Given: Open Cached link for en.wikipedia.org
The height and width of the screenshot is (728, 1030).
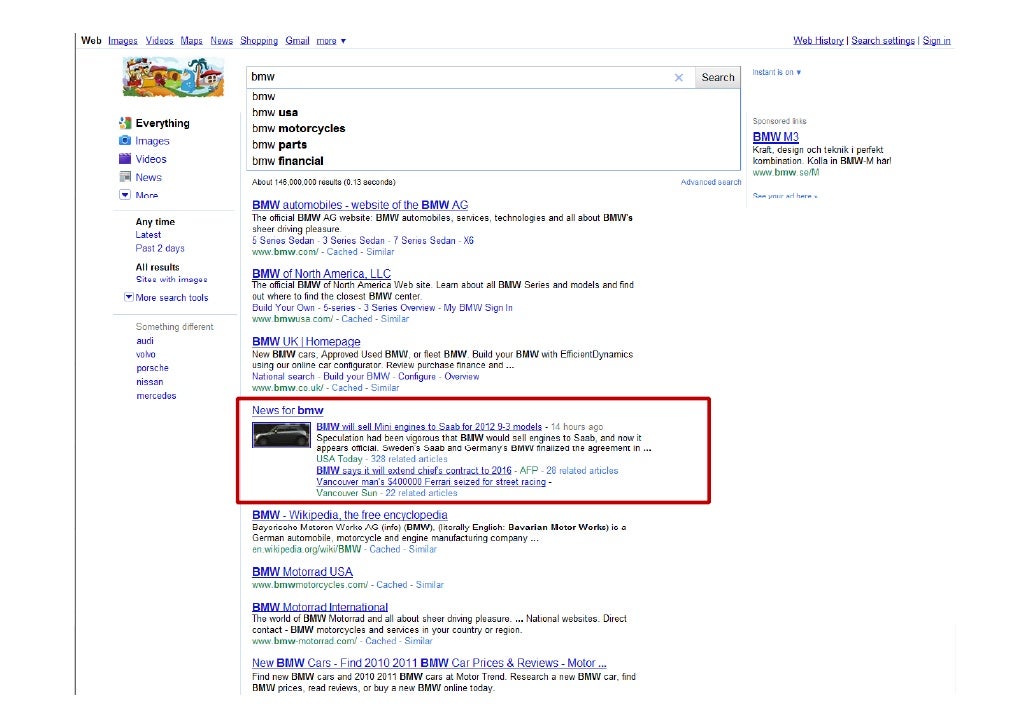Looking at the screenshot, I should click(385, 549).
